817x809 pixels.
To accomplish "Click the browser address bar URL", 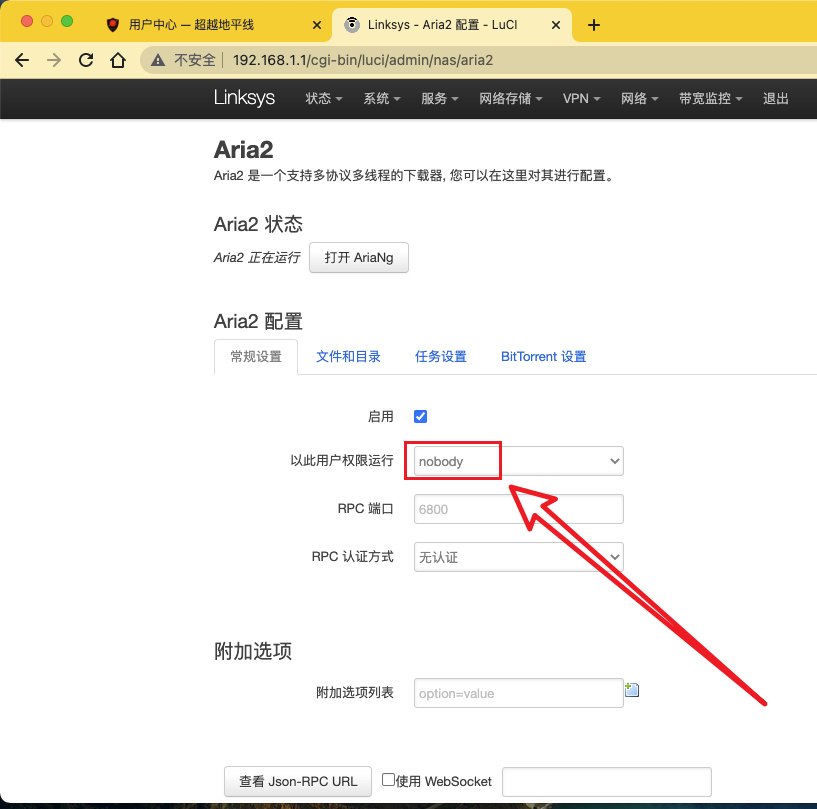I will click(x=363, y=60).
